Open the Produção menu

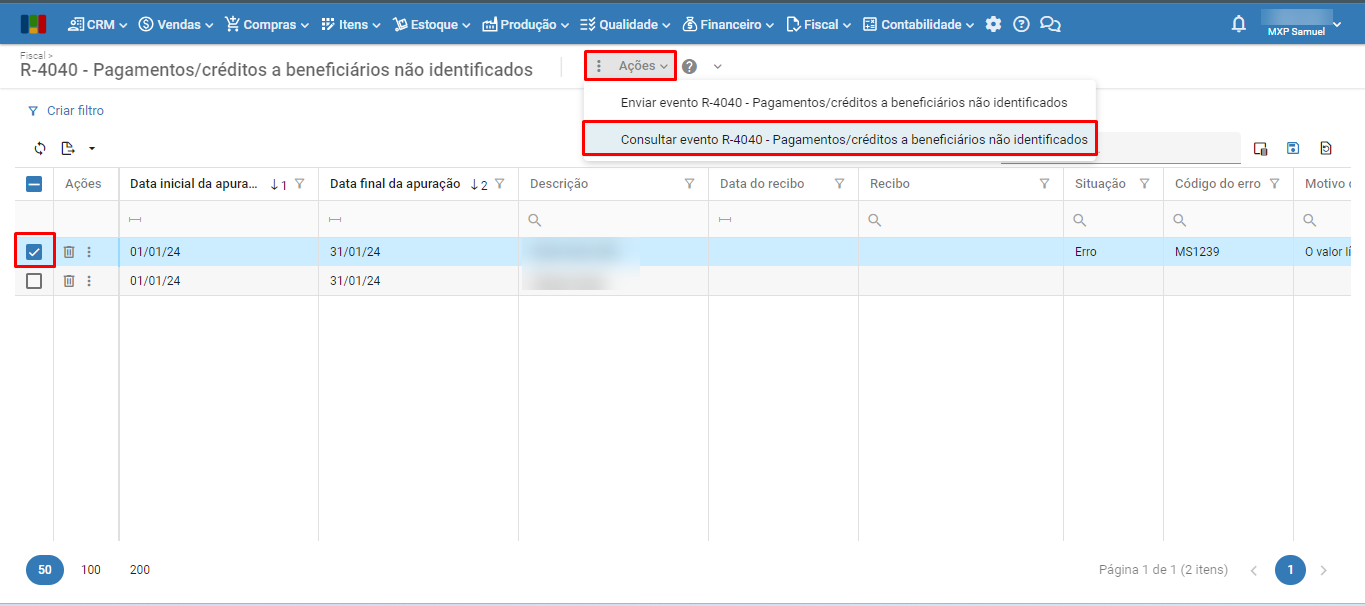click(x=526, y=24)
